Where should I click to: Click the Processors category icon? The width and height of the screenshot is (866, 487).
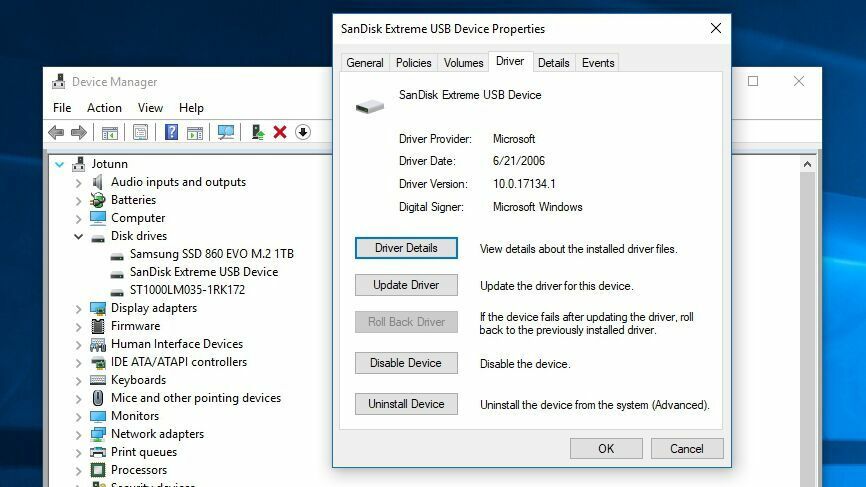coord(98,470)
